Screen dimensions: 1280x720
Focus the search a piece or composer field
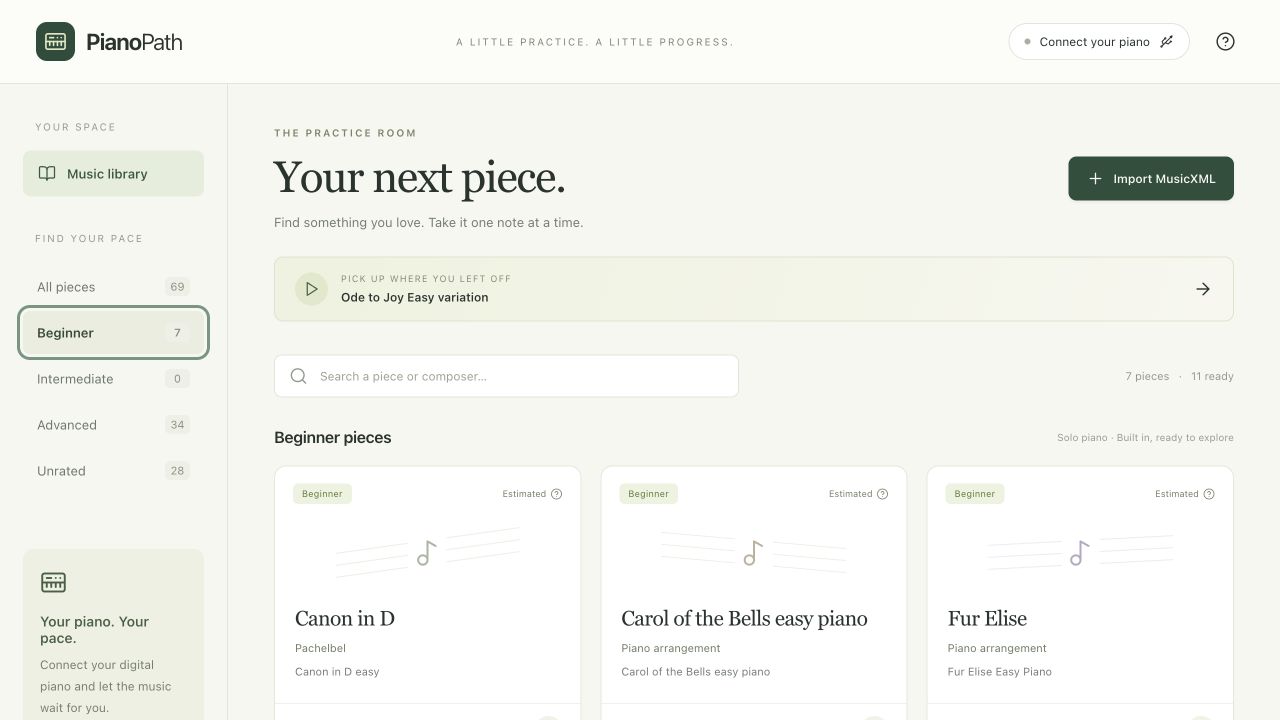click(506, 376)
